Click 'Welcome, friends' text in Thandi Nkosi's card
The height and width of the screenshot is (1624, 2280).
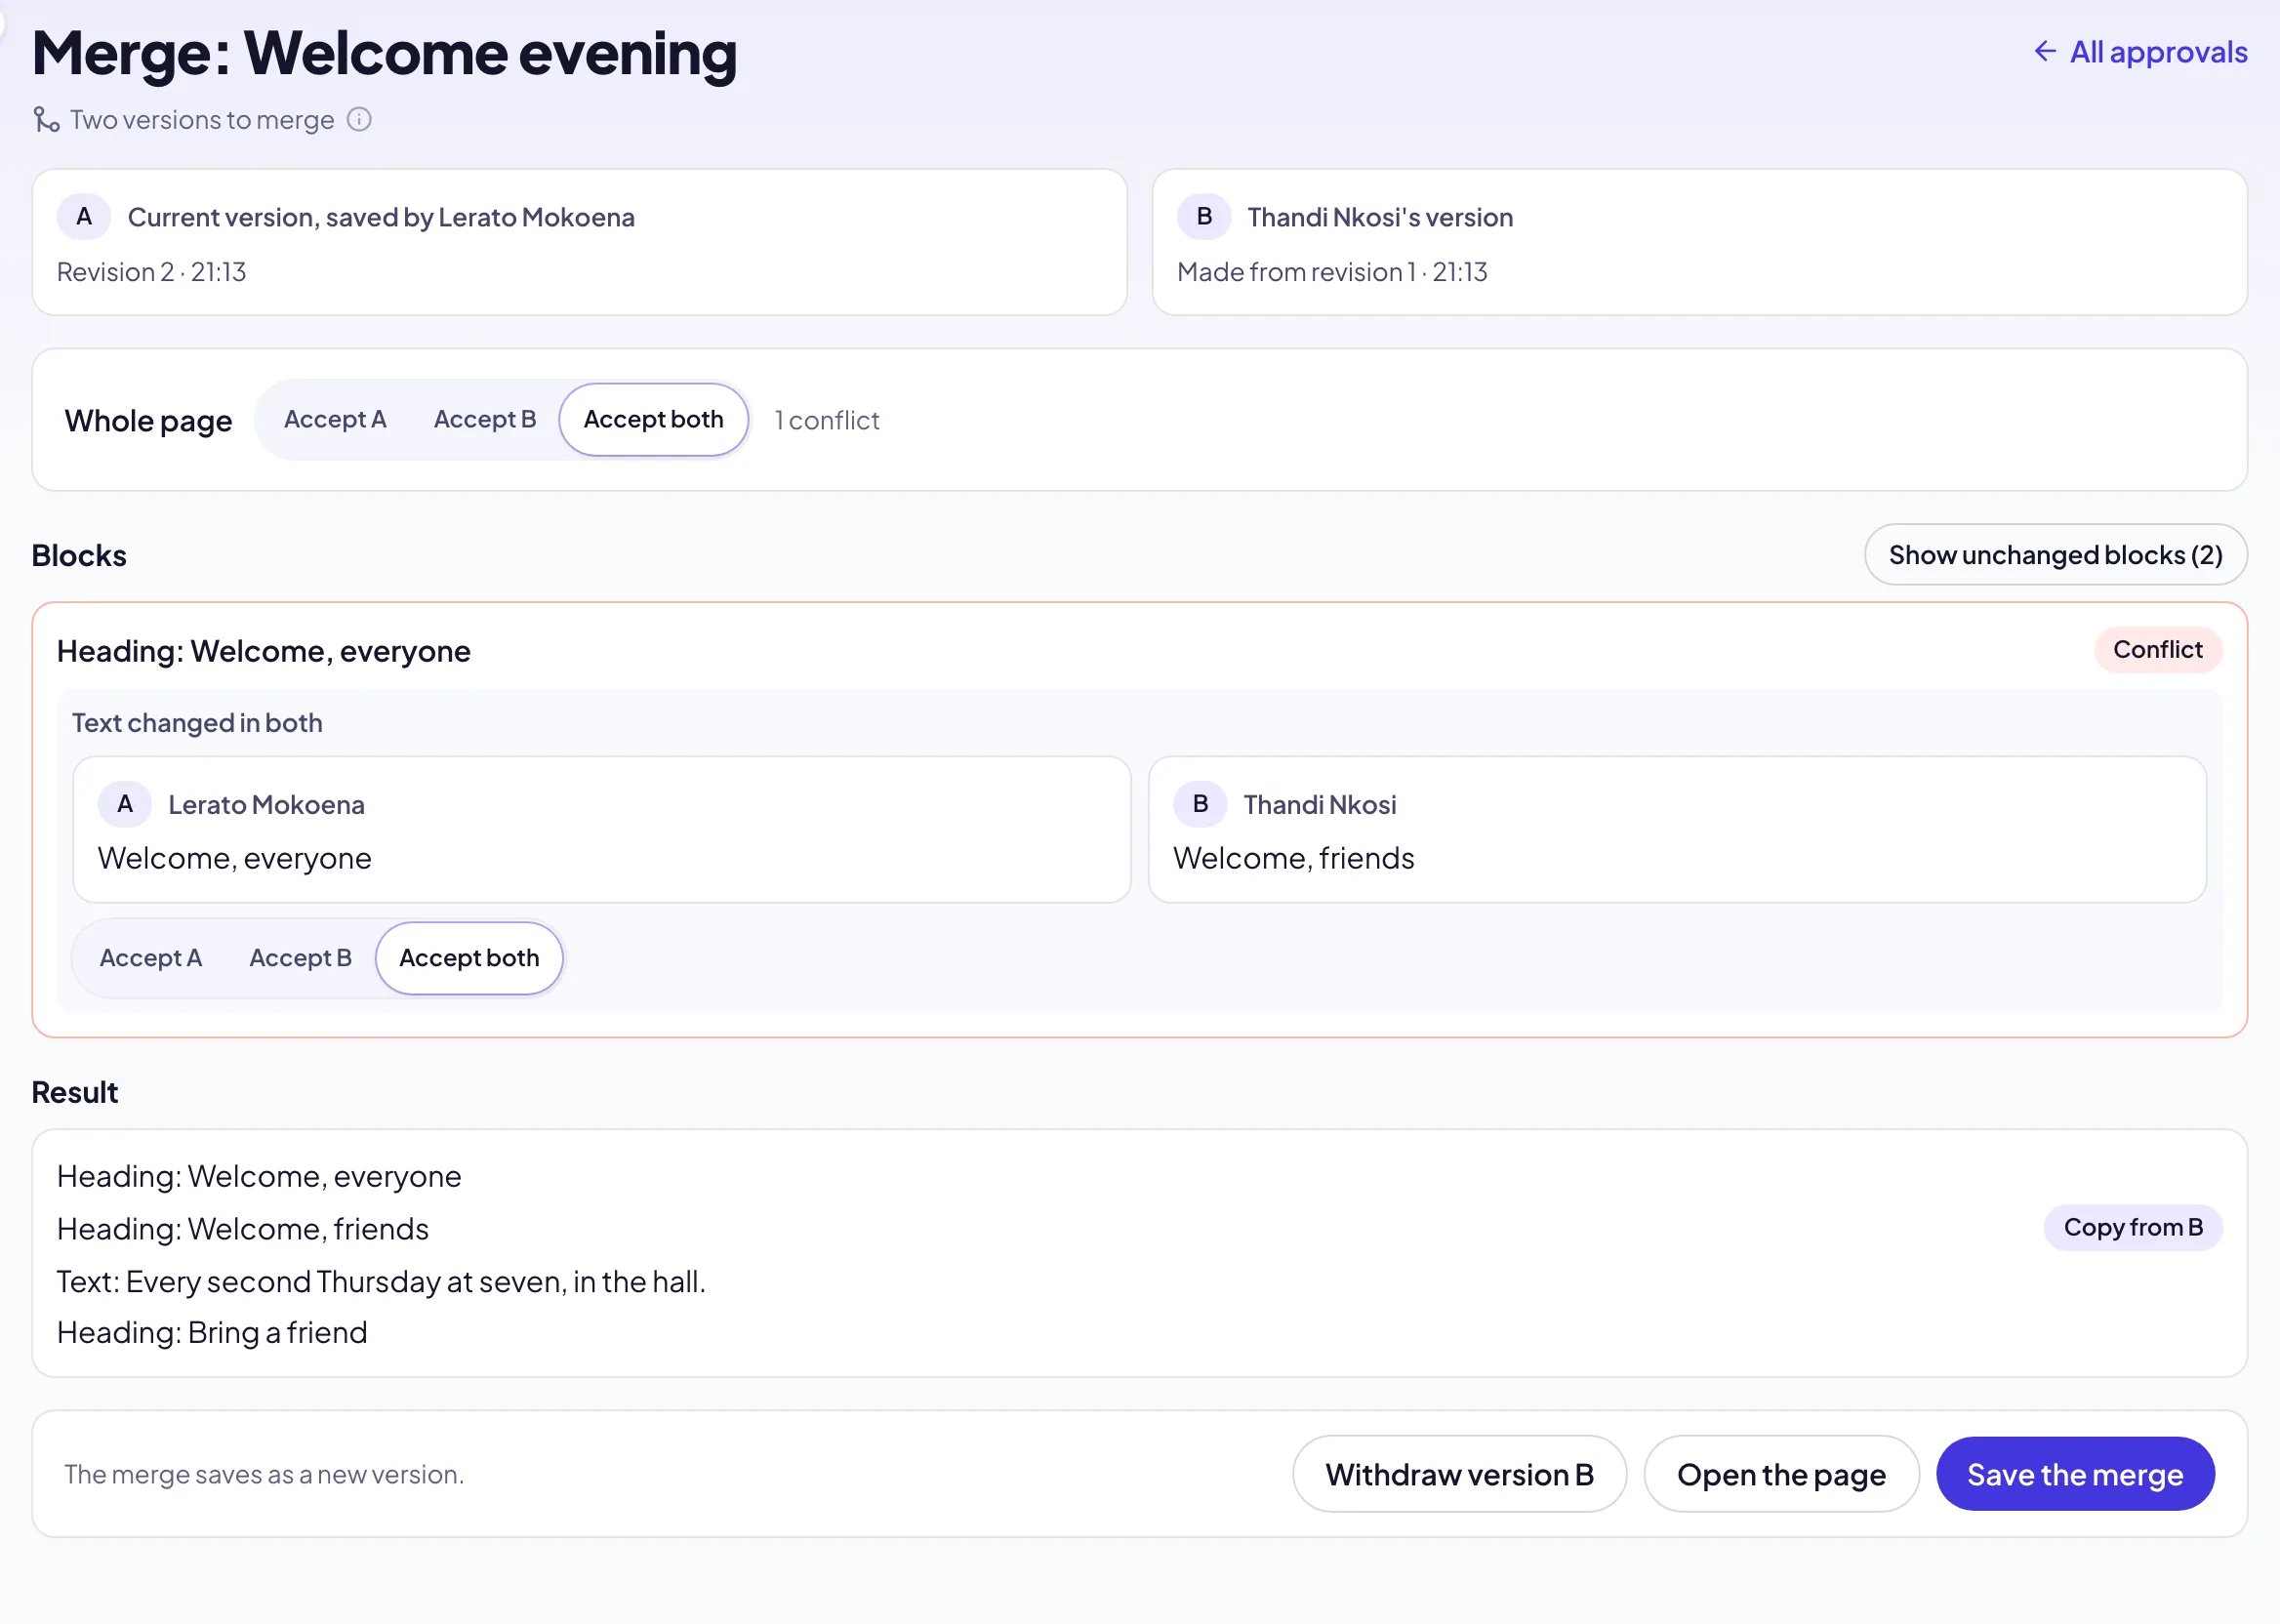pos(1293,859)
